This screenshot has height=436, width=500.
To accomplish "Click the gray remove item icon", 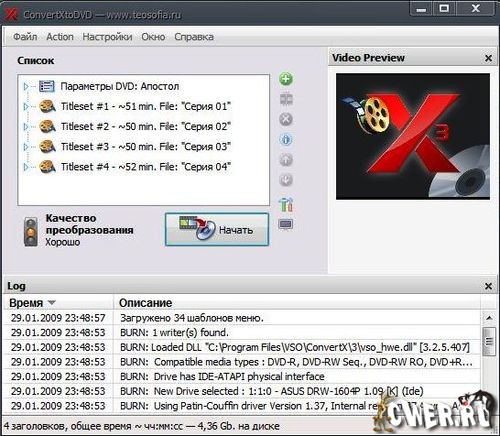I will pyautogui.click(x=286, y=119).
